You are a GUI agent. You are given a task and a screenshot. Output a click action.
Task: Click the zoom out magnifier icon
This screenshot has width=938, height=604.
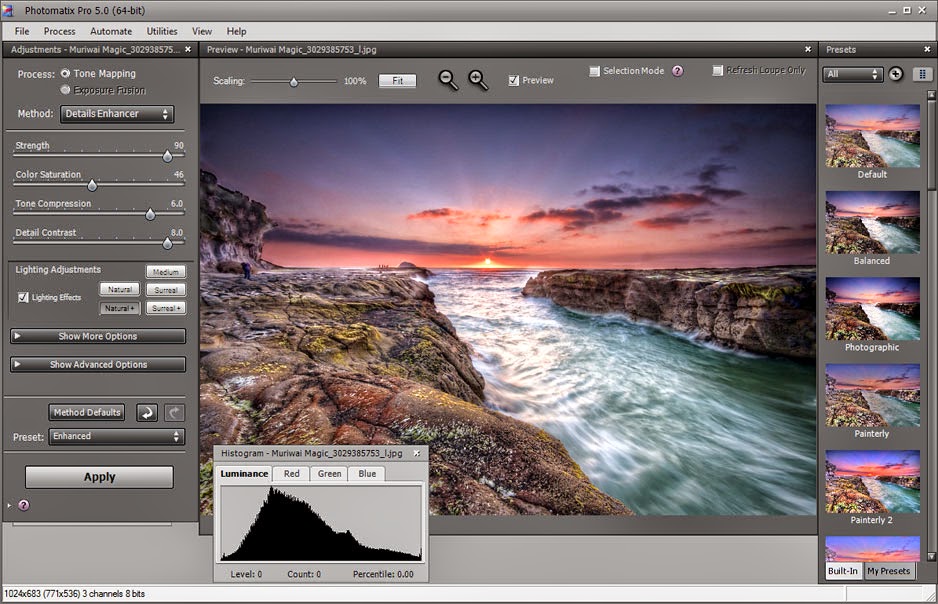pyautogui.click(x=448, y=81)
